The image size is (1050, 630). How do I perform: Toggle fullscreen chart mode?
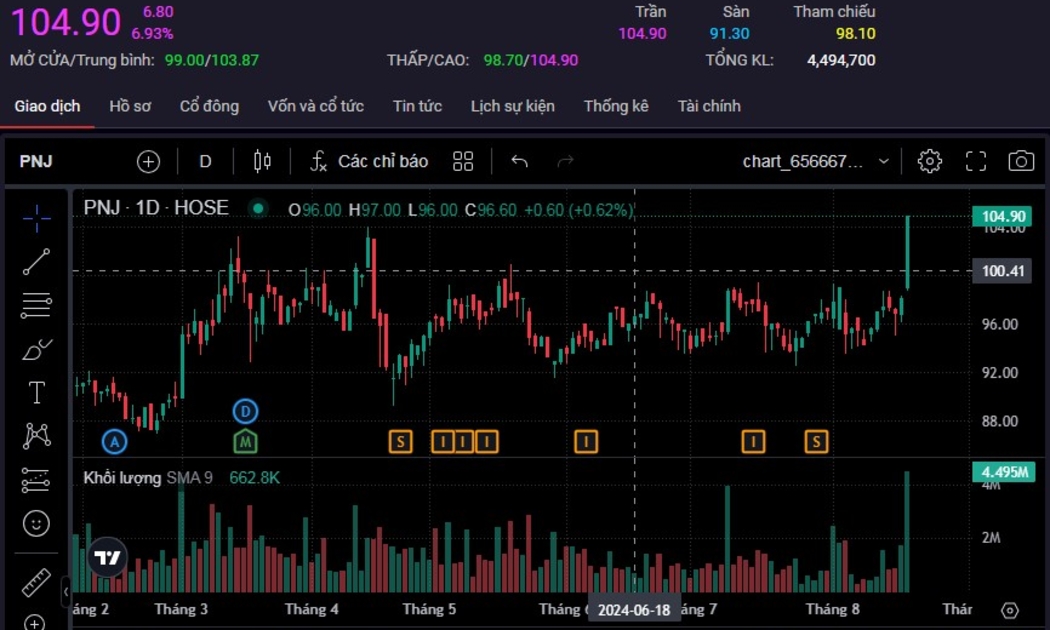975,162
